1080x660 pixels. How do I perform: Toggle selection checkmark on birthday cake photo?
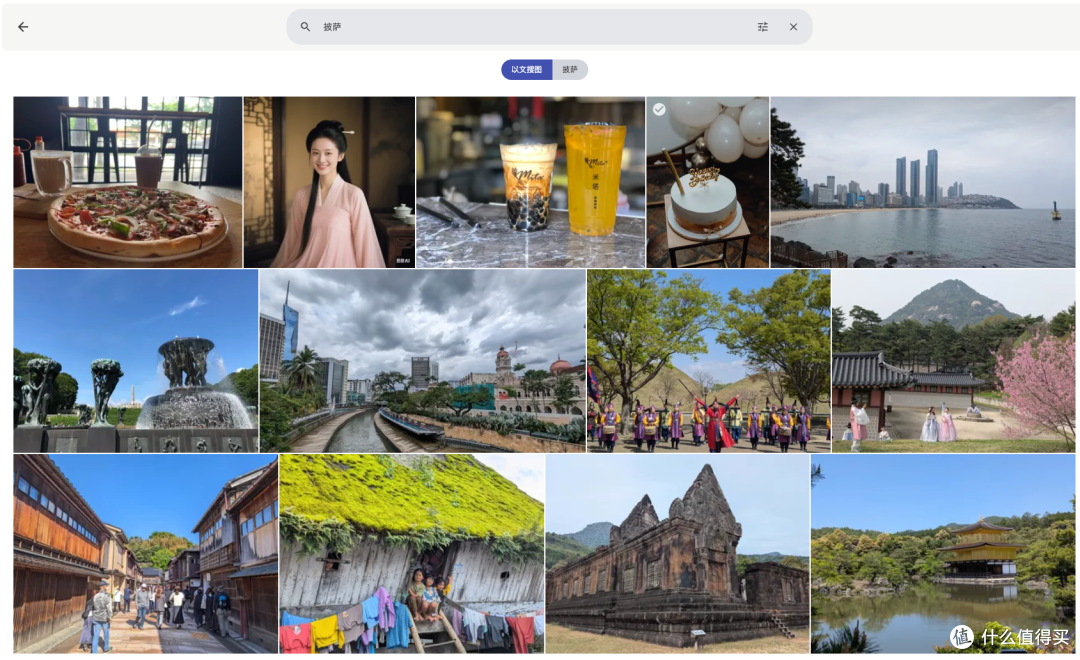[x=659, y=109]
